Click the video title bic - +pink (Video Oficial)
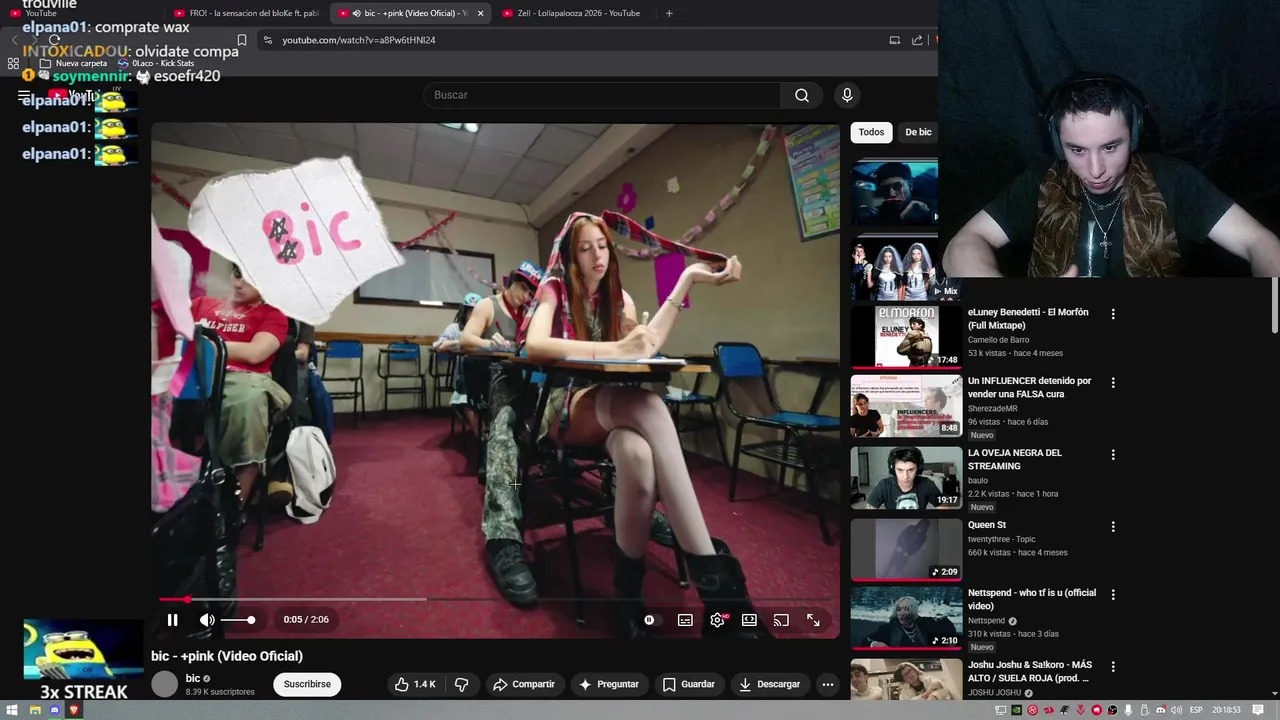 227,656
